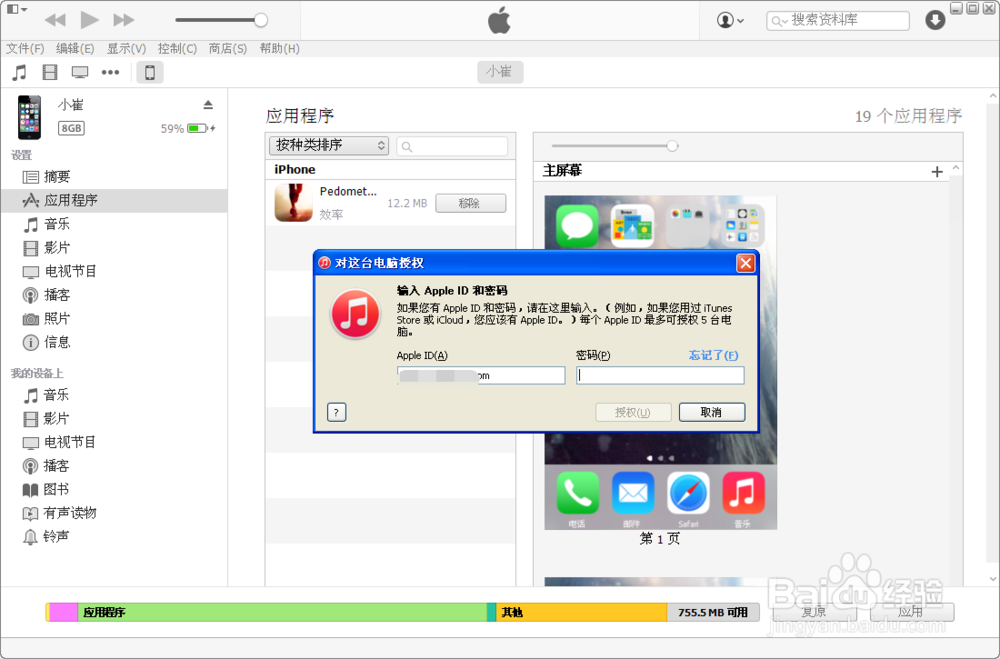This screenshot has height=659, width=1000.
Task: Select the iPhone device button
Action: pos(150,72)
